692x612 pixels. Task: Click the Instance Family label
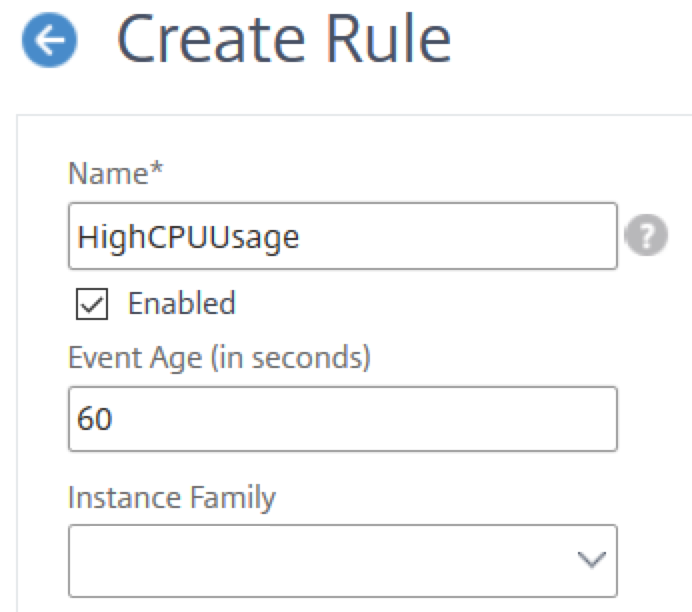click(x=172, y=498)
